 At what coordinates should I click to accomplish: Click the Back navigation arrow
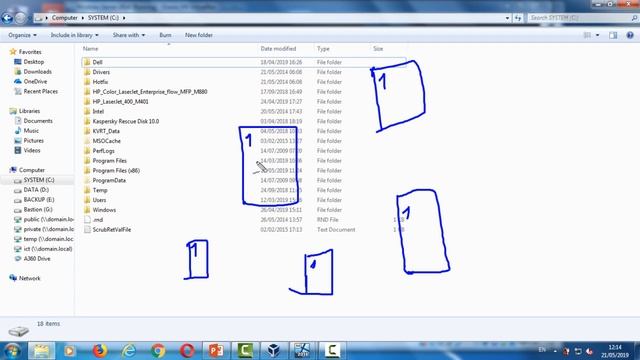pos(7,18)
